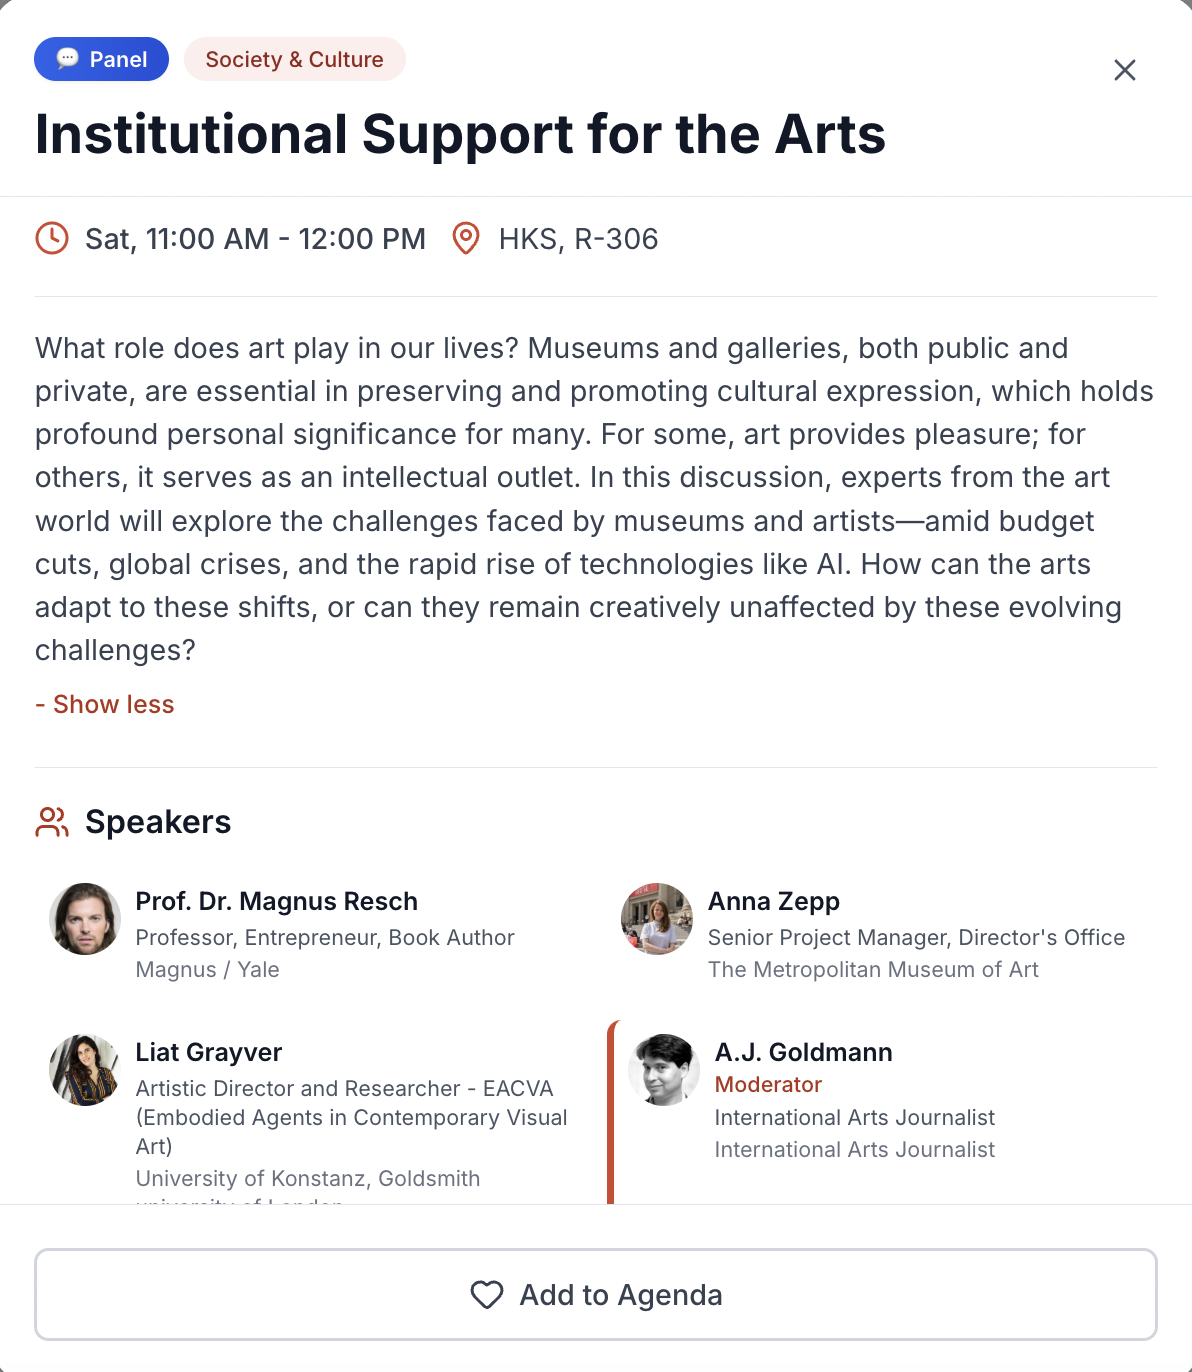1192x1372 pixels.
Task: Select speaker name Liat Grayver
Action: (x=209, y=1052)
